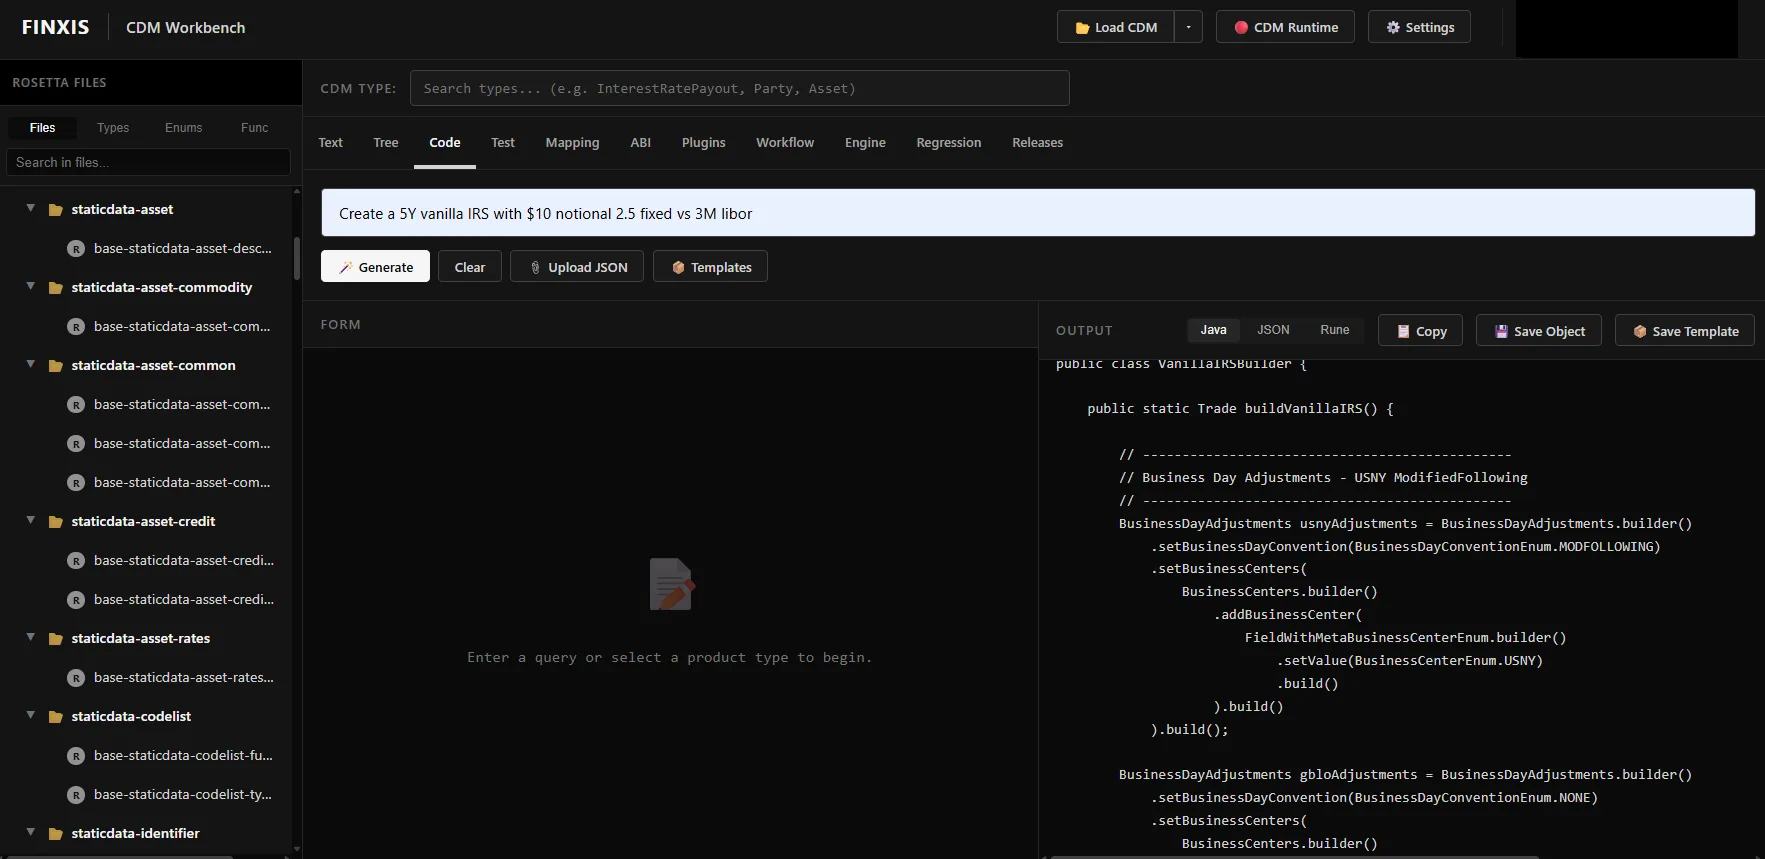Click the 'buildVanillaIRS()' method declaration line

pos(1240,409)
